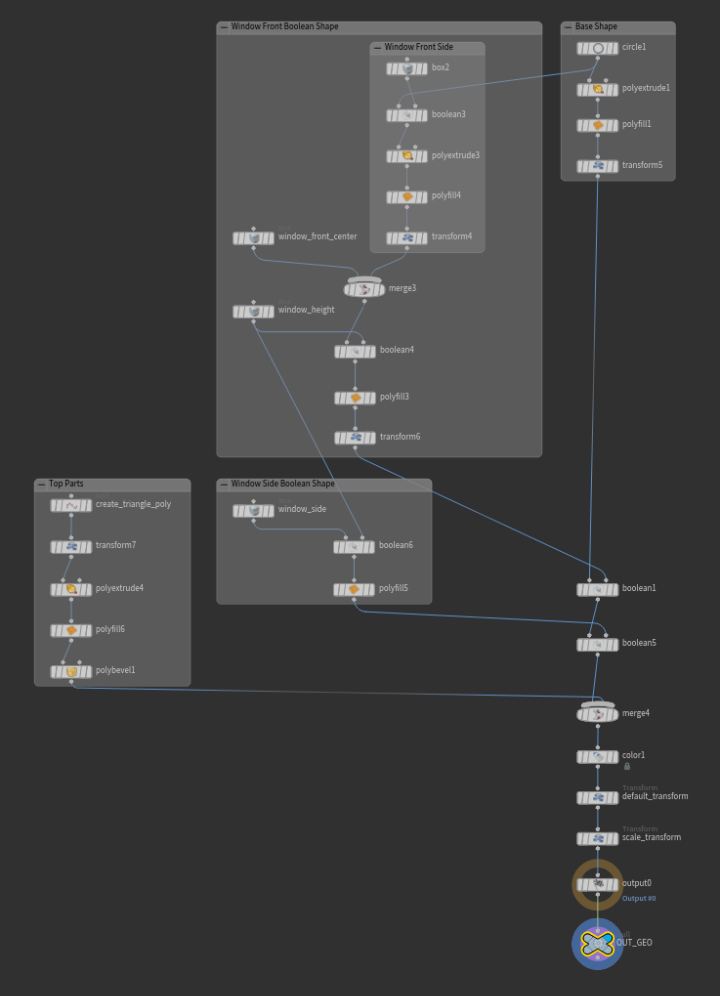Click the create_triangle_poly node icon

71,505
